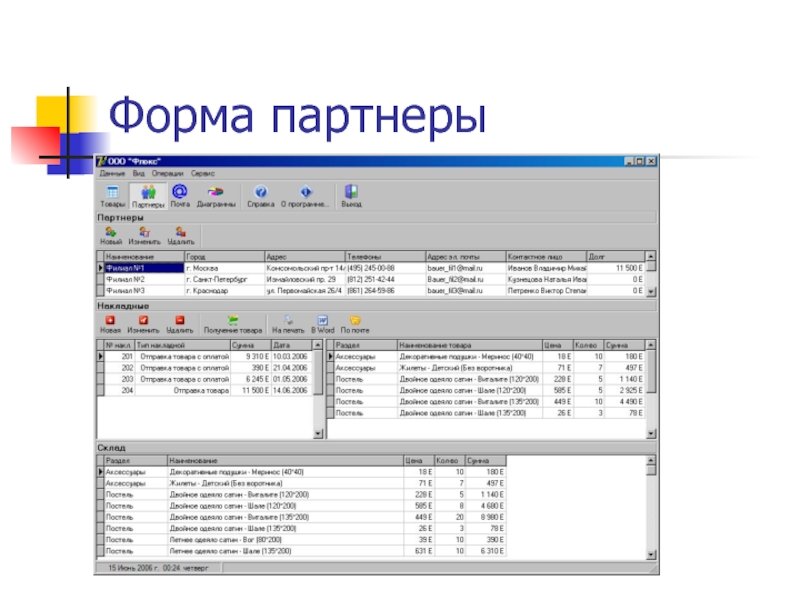Click the На печать print icon

click(288, 324)
